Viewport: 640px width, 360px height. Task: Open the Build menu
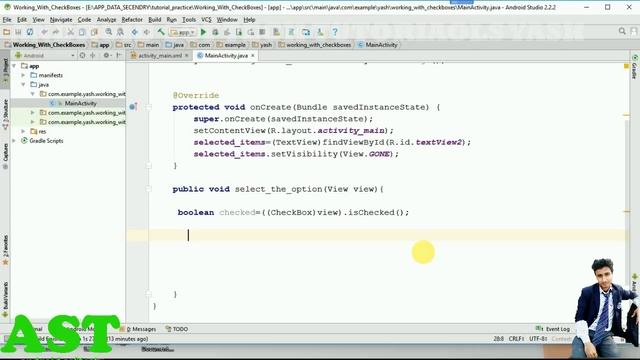154,20
